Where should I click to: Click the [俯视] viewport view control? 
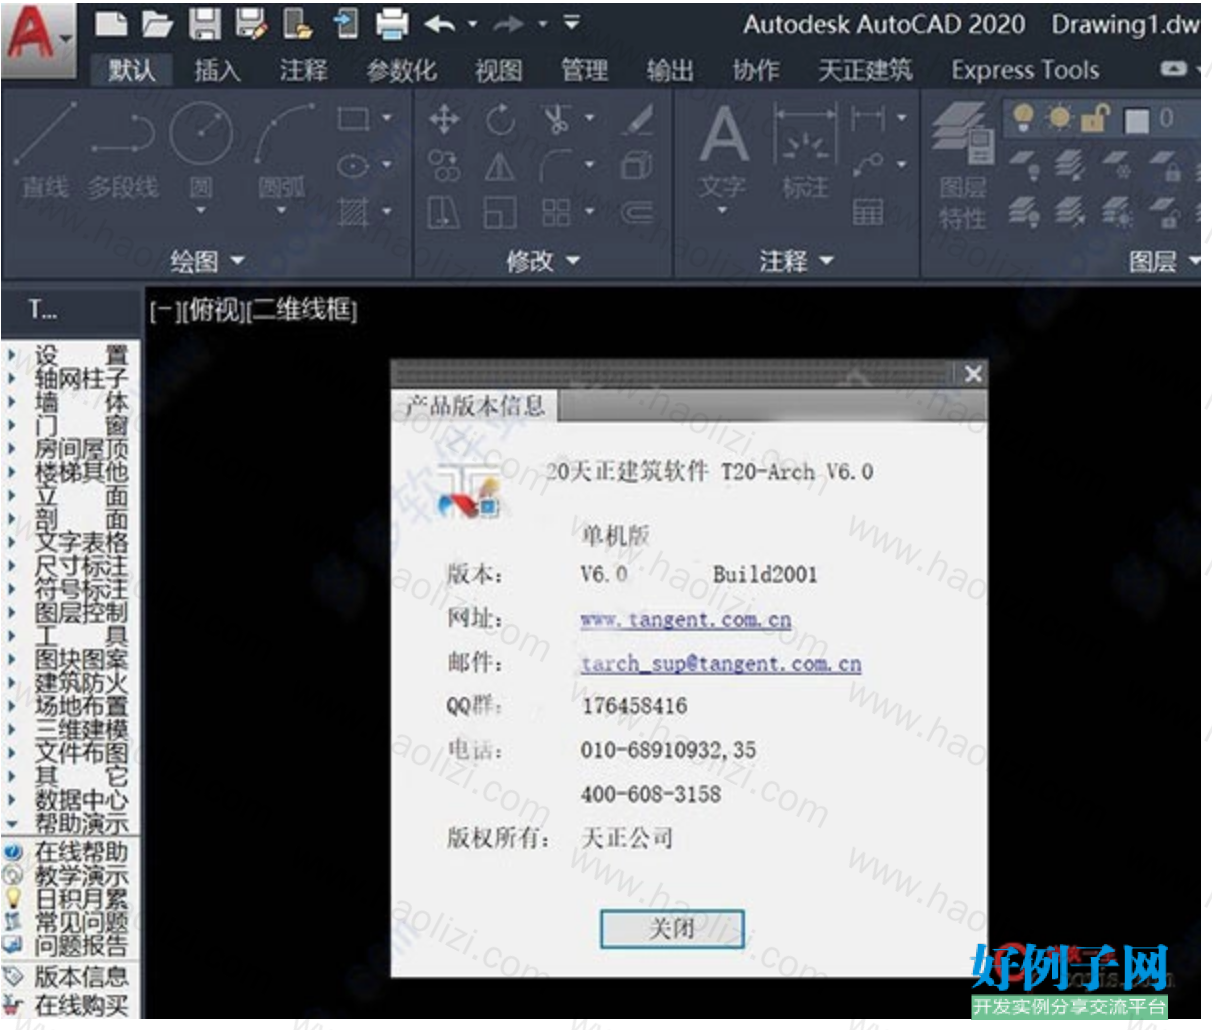coord(215,310)
